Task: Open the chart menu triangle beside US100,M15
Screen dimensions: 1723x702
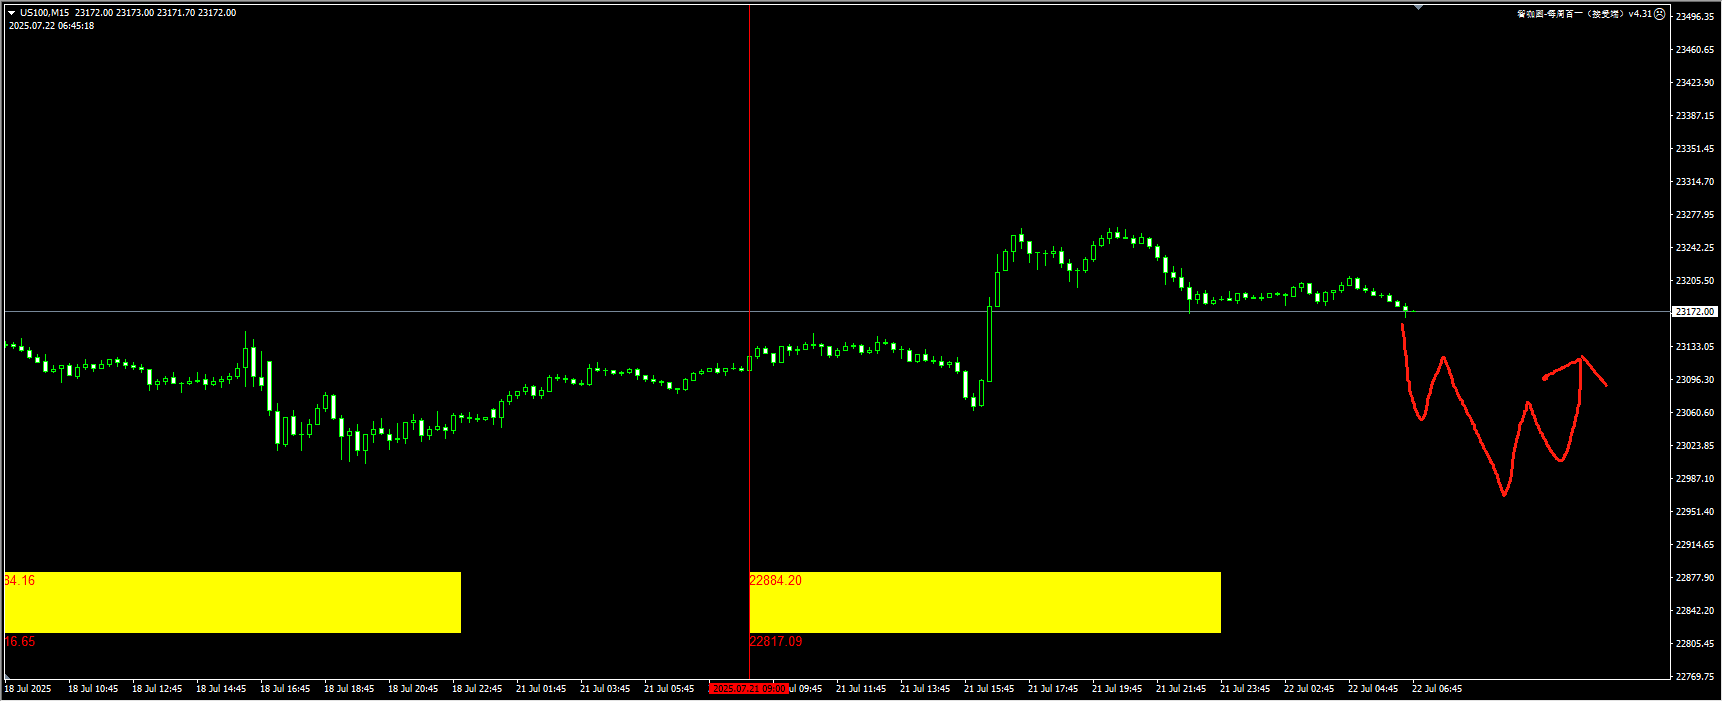Action: [x=12, y=13]
